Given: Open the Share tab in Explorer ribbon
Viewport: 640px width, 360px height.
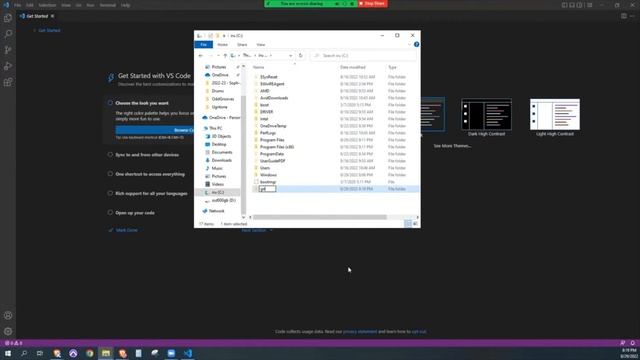Looking at the screenshot, I should pos(242,44).
